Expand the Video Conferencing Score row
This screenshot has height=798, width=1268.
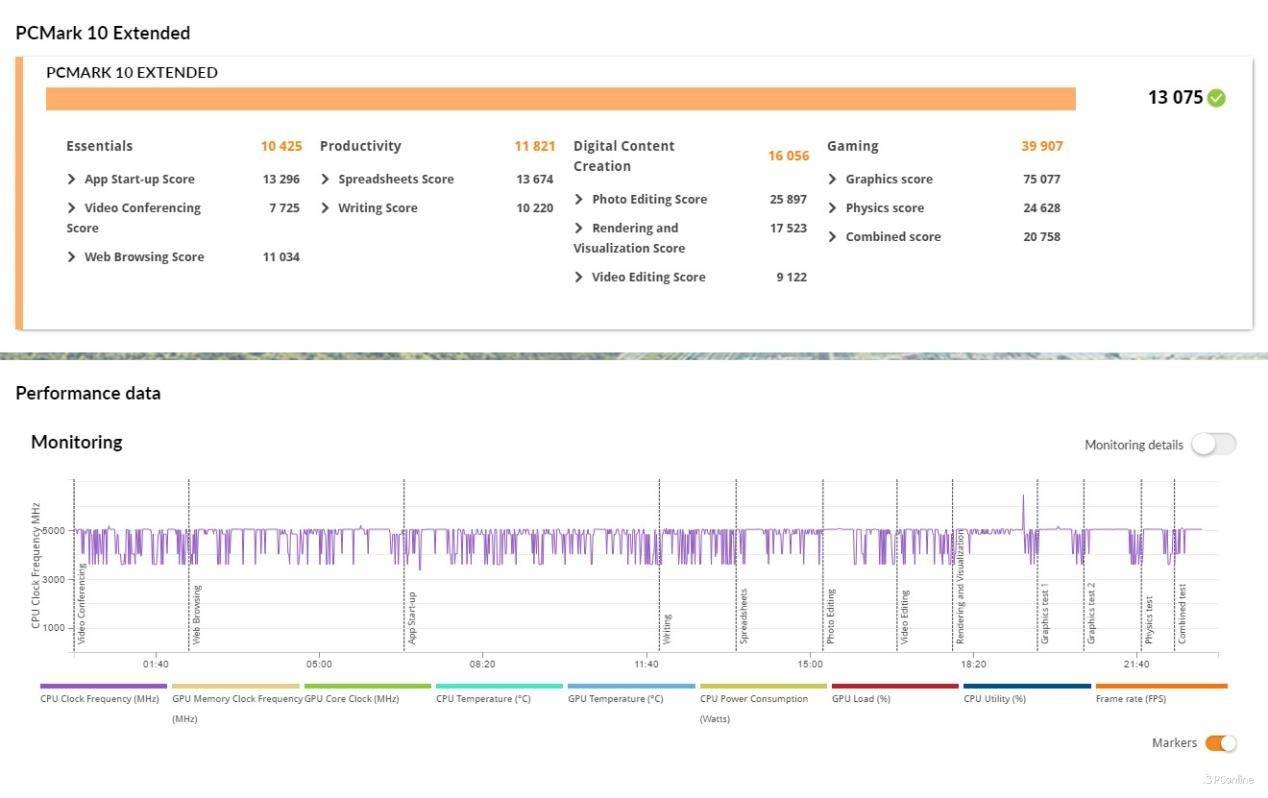coord(72,208)
